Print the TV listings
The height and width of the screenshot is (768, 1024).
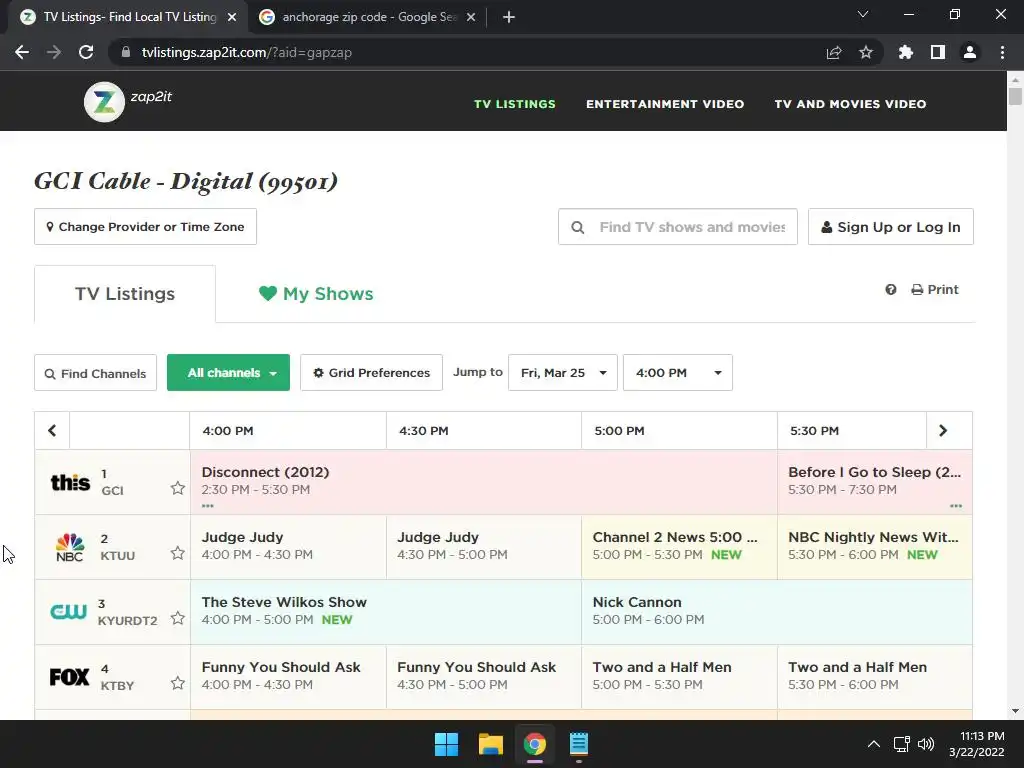(x=935, y=289)
